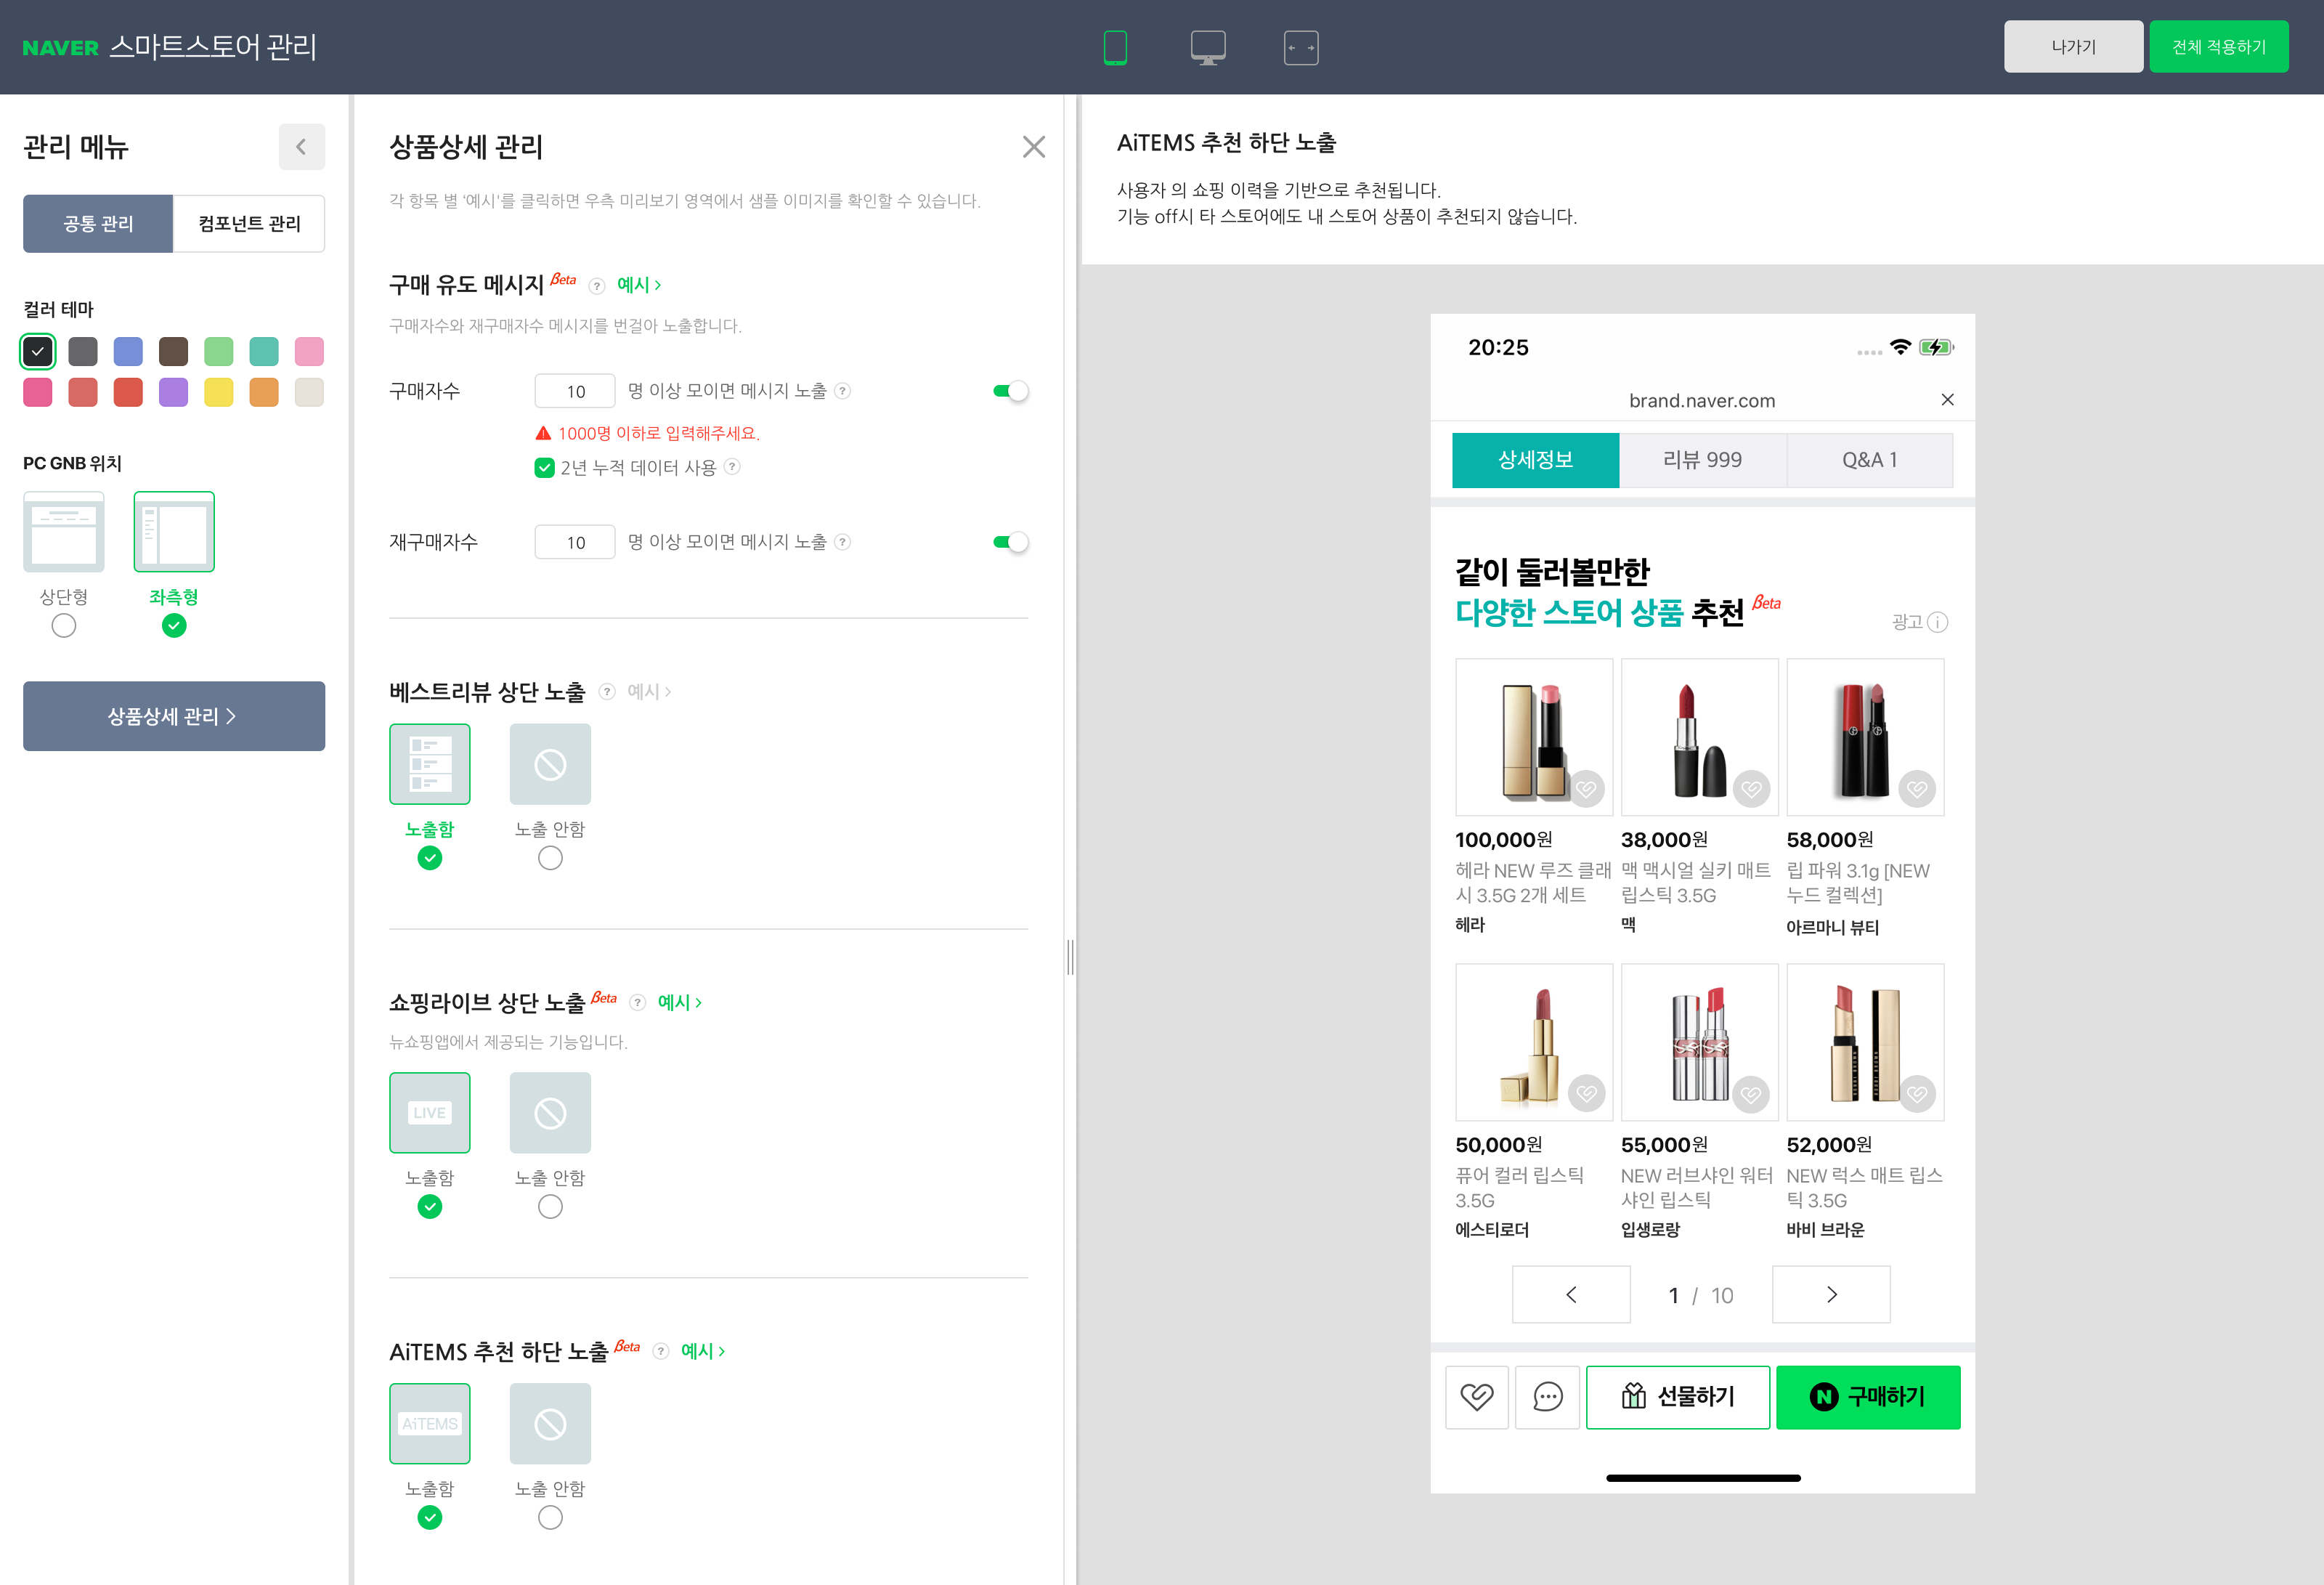The image size is (2324, 1585).
Task: Open help icon next to 구매자수 message
Action: point(843,391)
